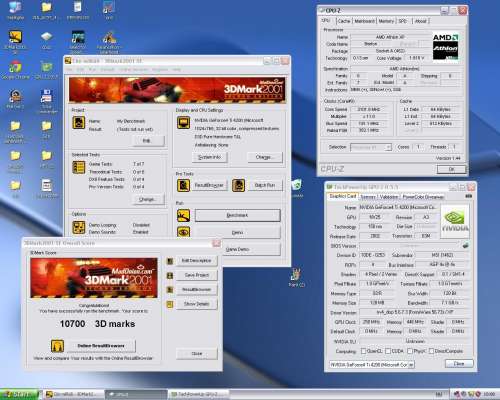Viewport: 500px width, 400px height.
Task: Click the icon next to ResultBrowser in the score window
Action: [x=170, y=290]
